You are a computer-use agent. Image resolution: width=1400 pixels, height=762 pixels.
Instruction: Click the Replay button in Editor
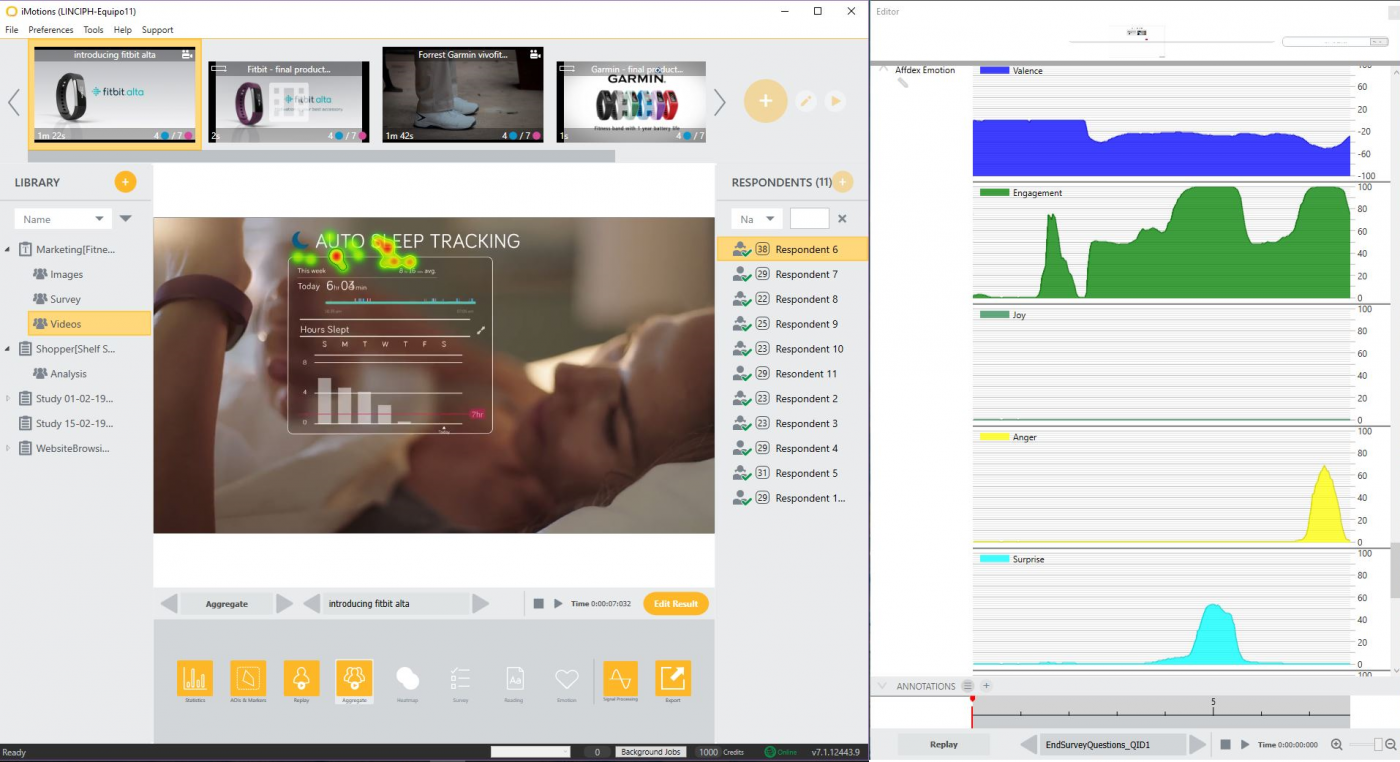pos(944,745)
